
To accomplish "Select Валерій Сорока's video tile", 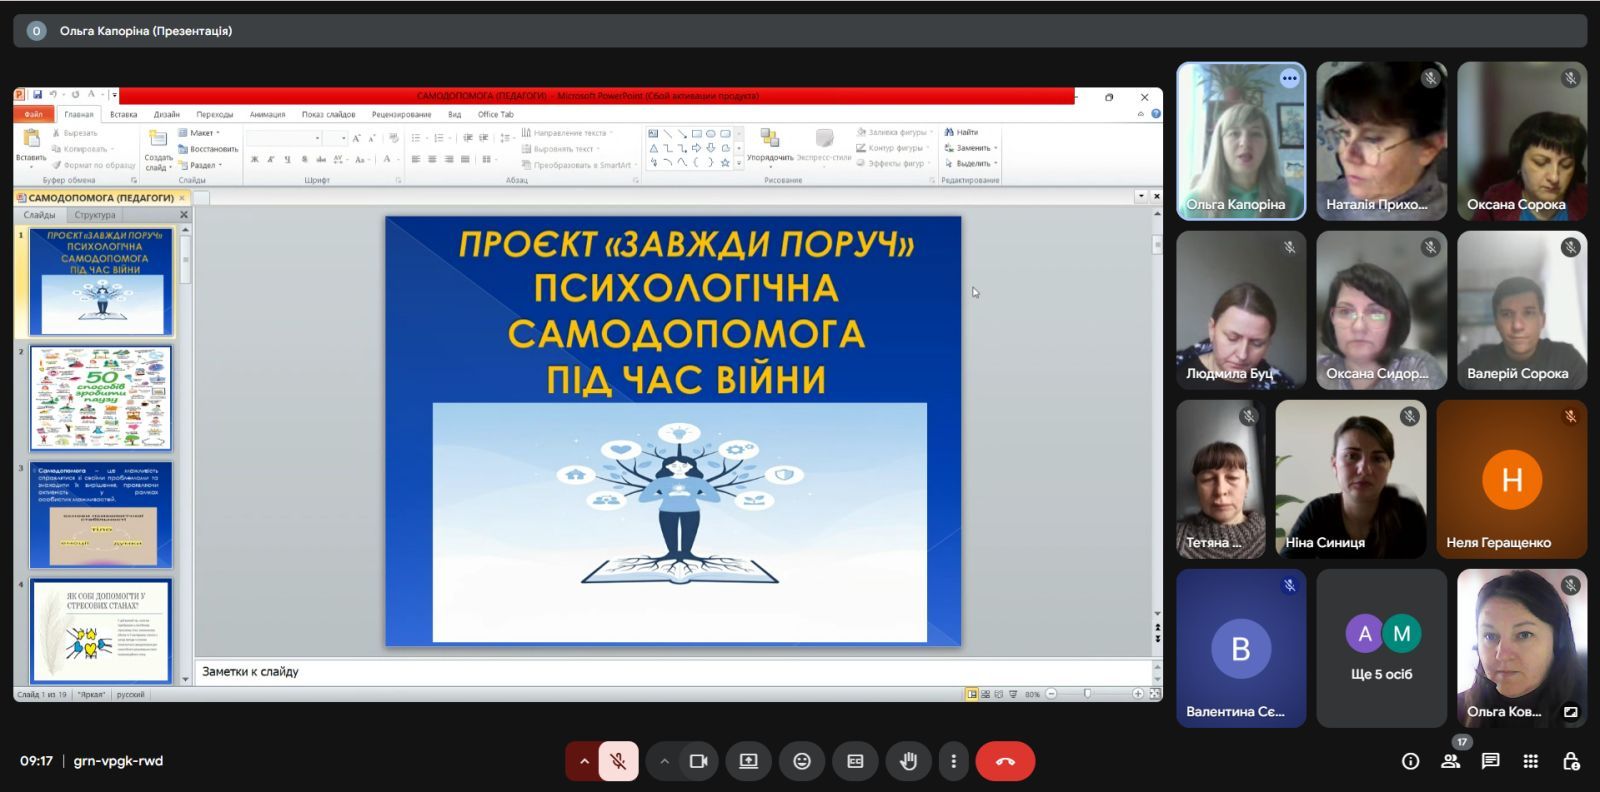I will tap(1521, 310).
